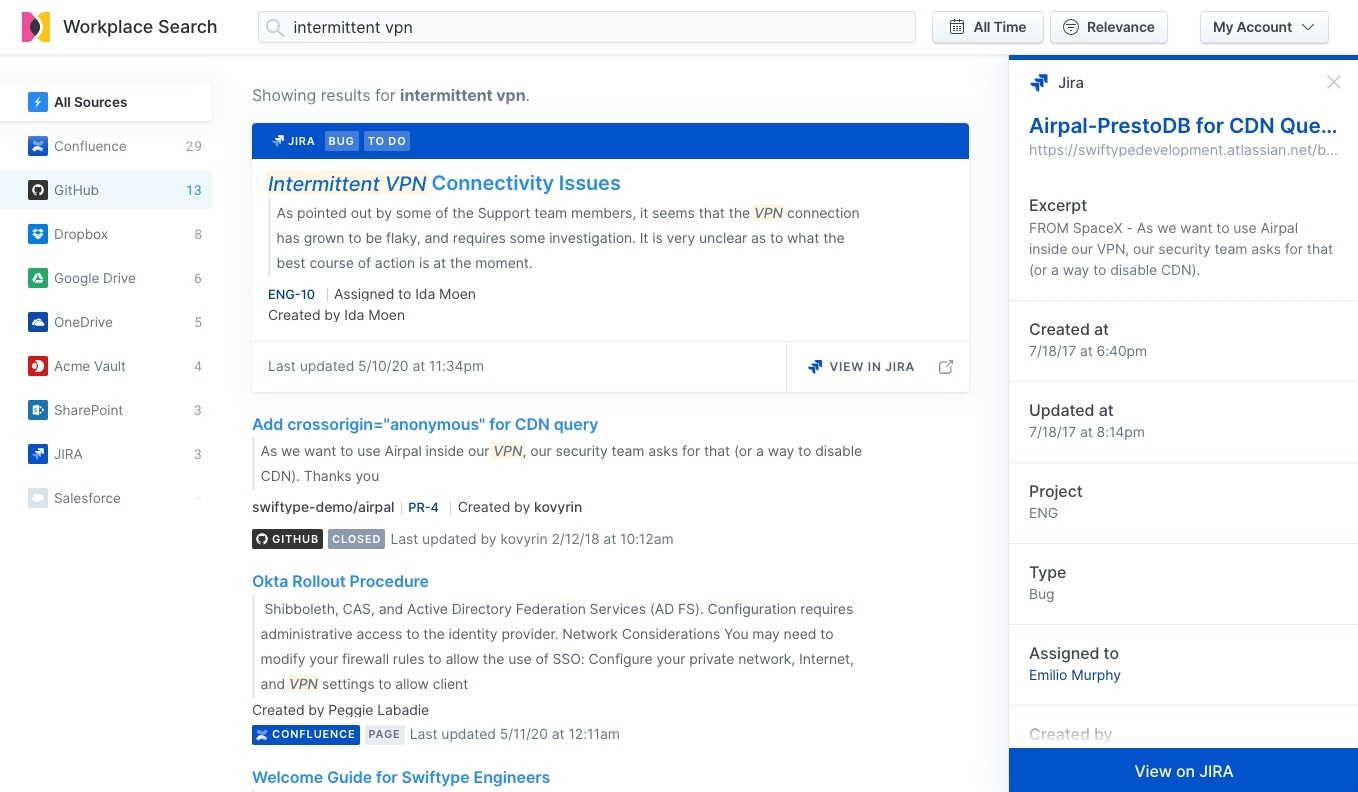Click the 'Showing results for intermittent vpn' text
The width and height of the screenshot is (1358, 792).
coord(391,96)
